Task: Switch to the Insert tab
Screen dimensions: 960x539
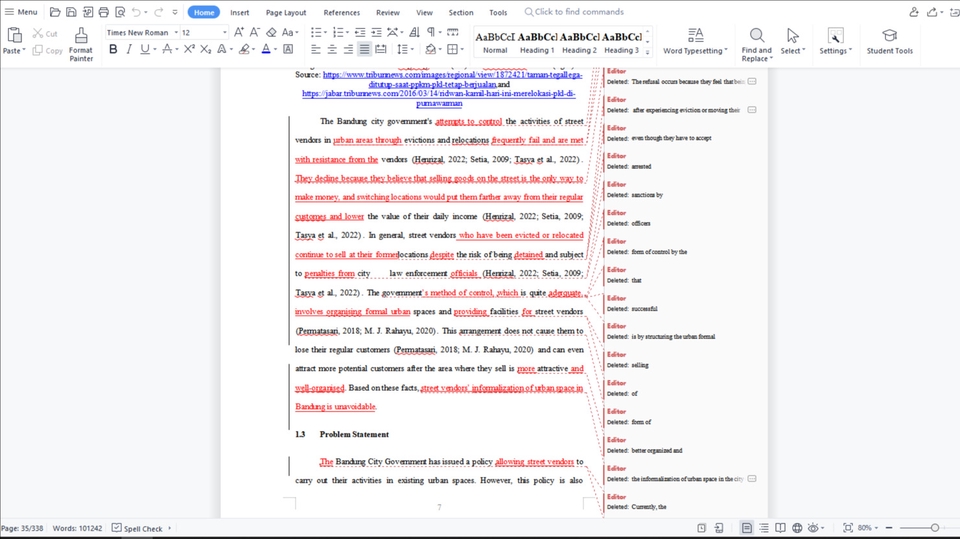Action: point(239,12)
